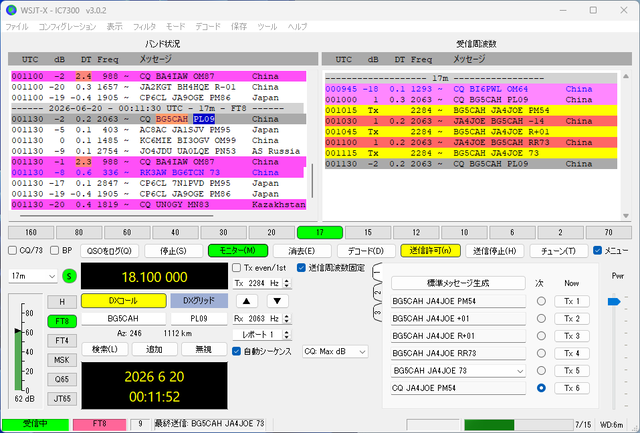Select 次 radio button for Tx 3
The image size is (640, 433).
541,336
